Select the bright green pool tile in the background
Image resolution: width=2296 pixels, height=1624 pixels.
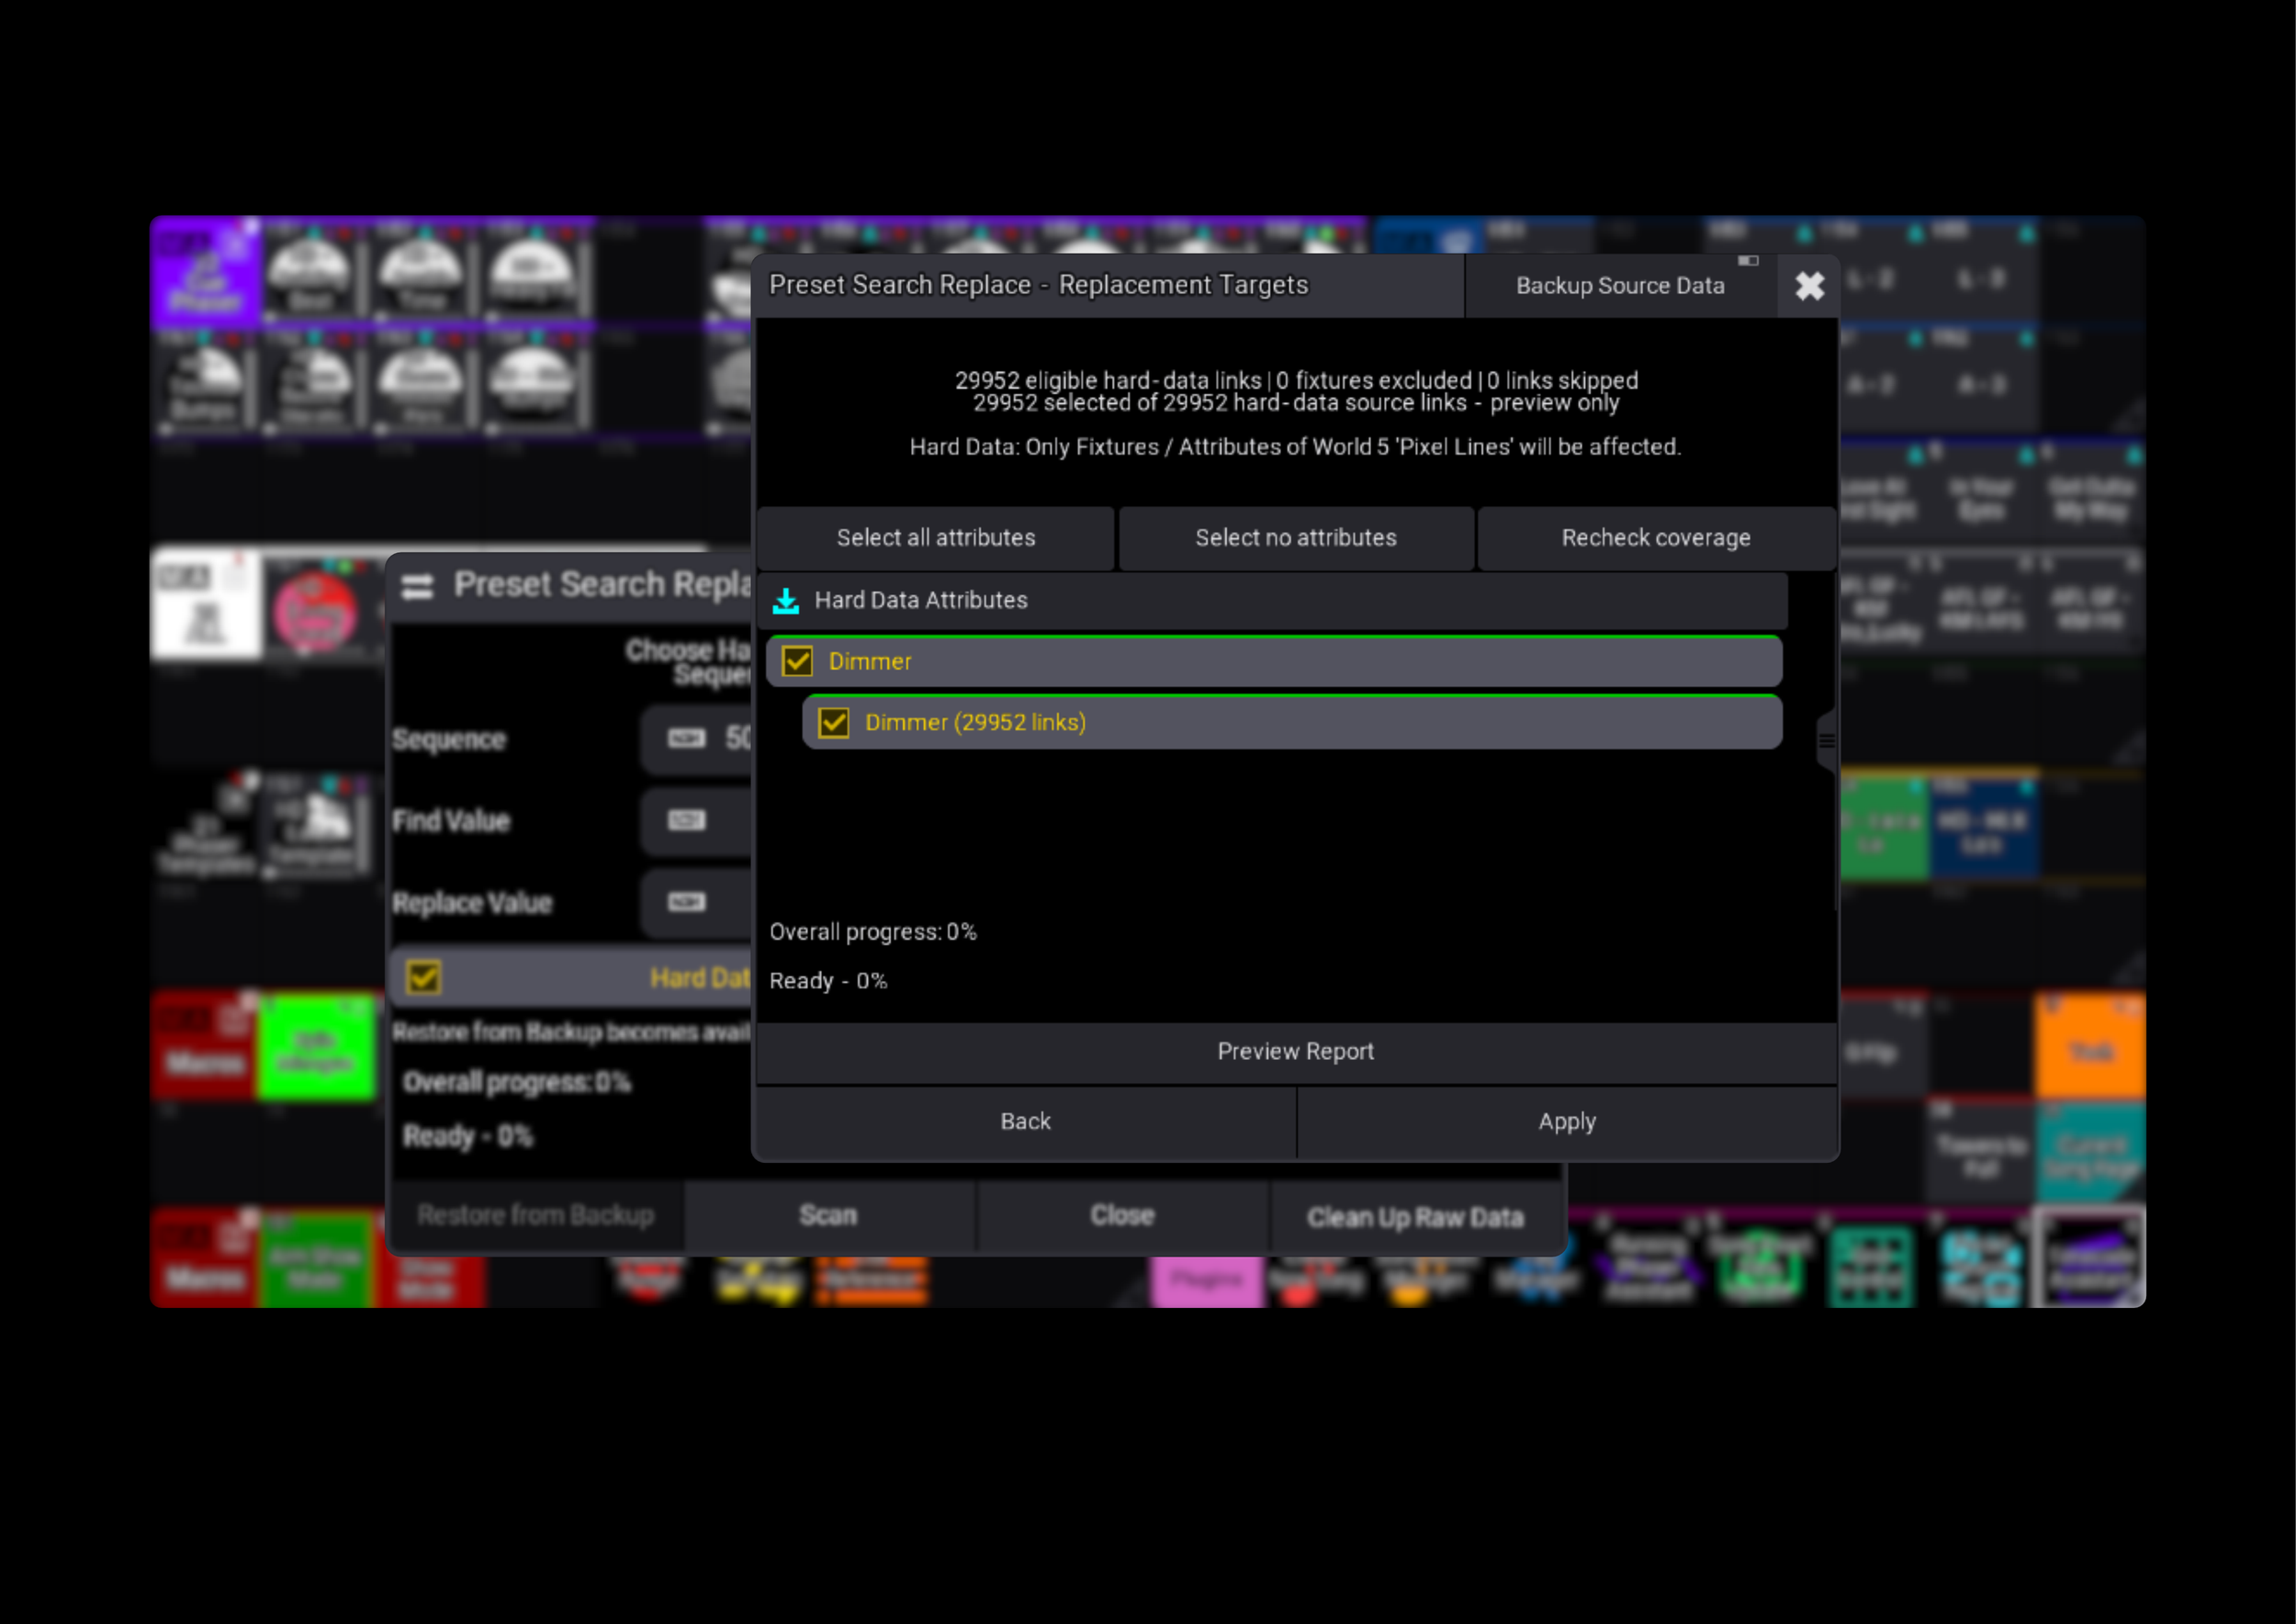[x=316, y=1048]
